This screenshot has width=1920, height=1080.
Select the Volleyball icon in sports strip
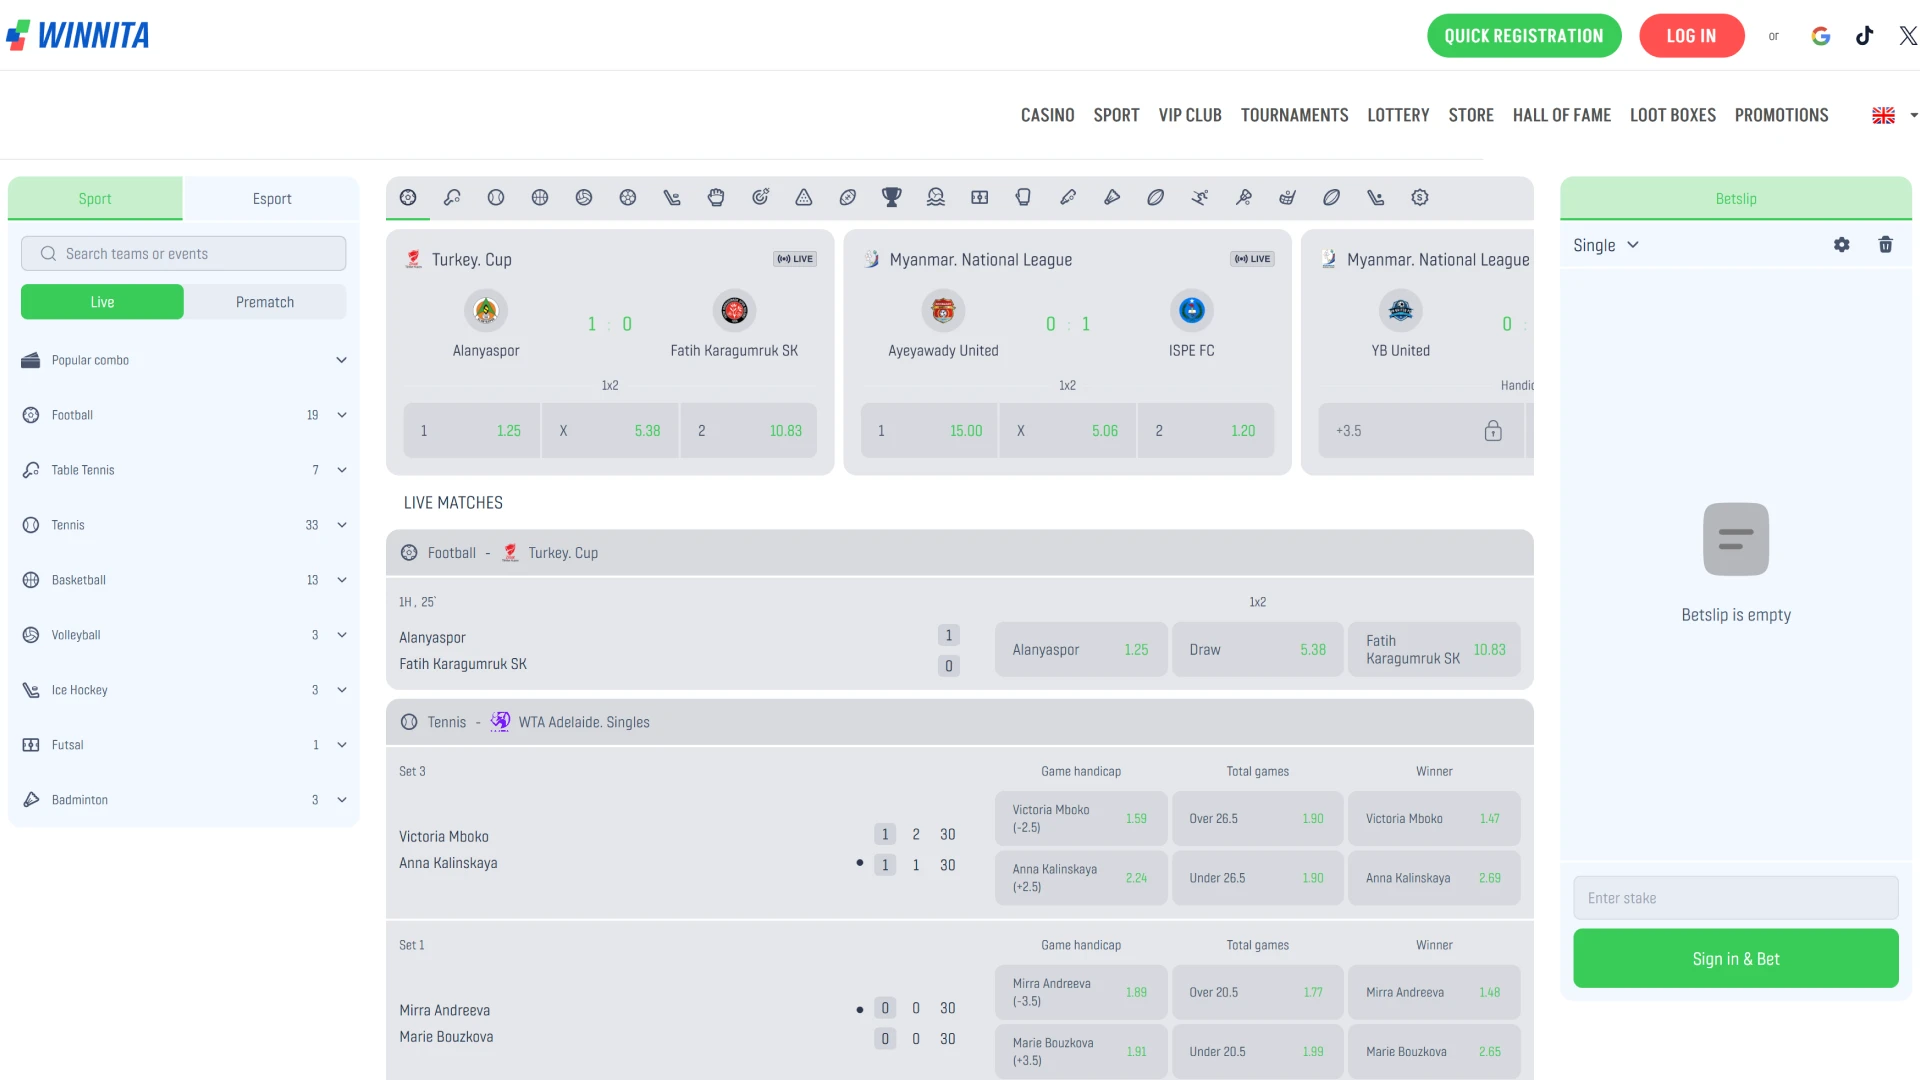tap(584, 197)
